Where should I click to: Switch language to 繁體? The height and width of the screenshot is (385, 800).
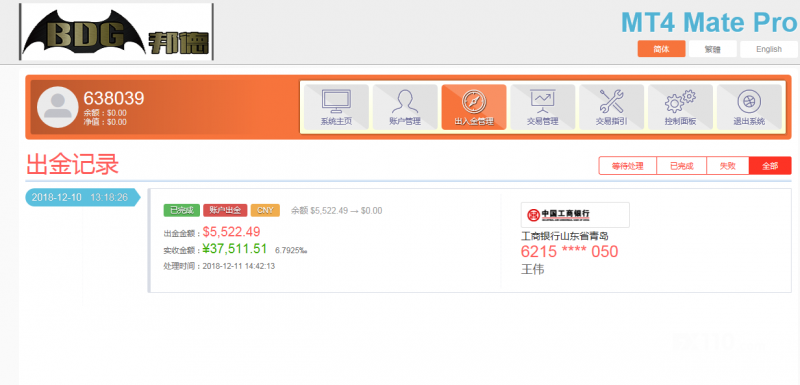pos(713,49)
